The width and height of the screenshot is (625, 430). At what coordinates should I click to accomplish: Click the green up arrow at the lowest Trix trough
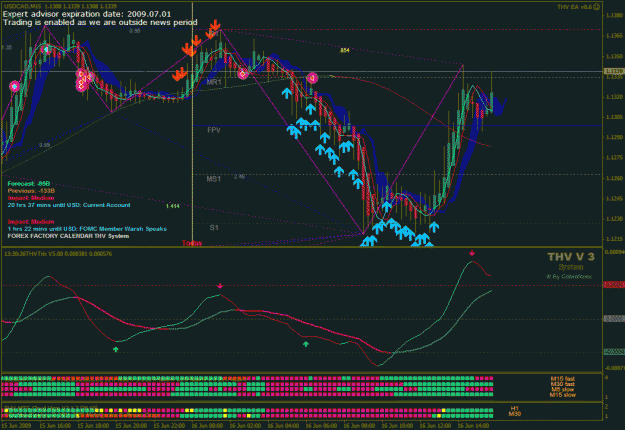point(116,349)
